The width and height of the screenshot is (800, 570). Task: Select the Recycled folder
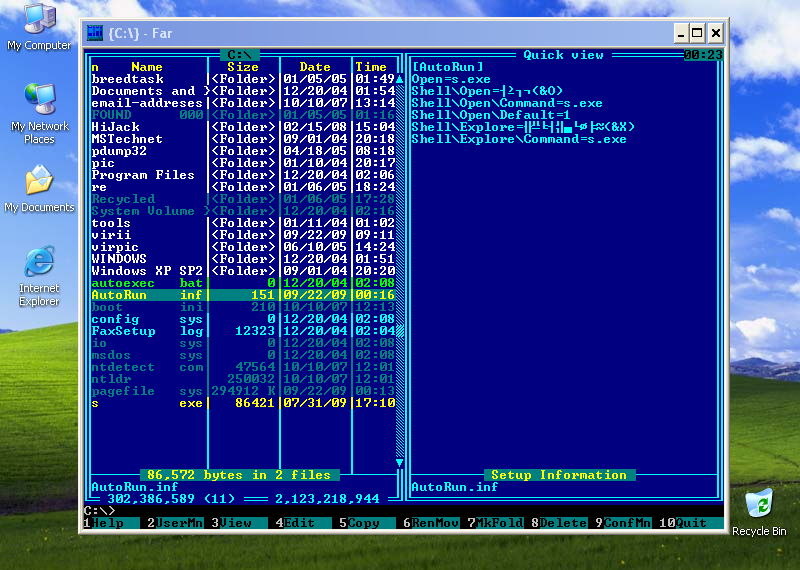coord(243,199)
